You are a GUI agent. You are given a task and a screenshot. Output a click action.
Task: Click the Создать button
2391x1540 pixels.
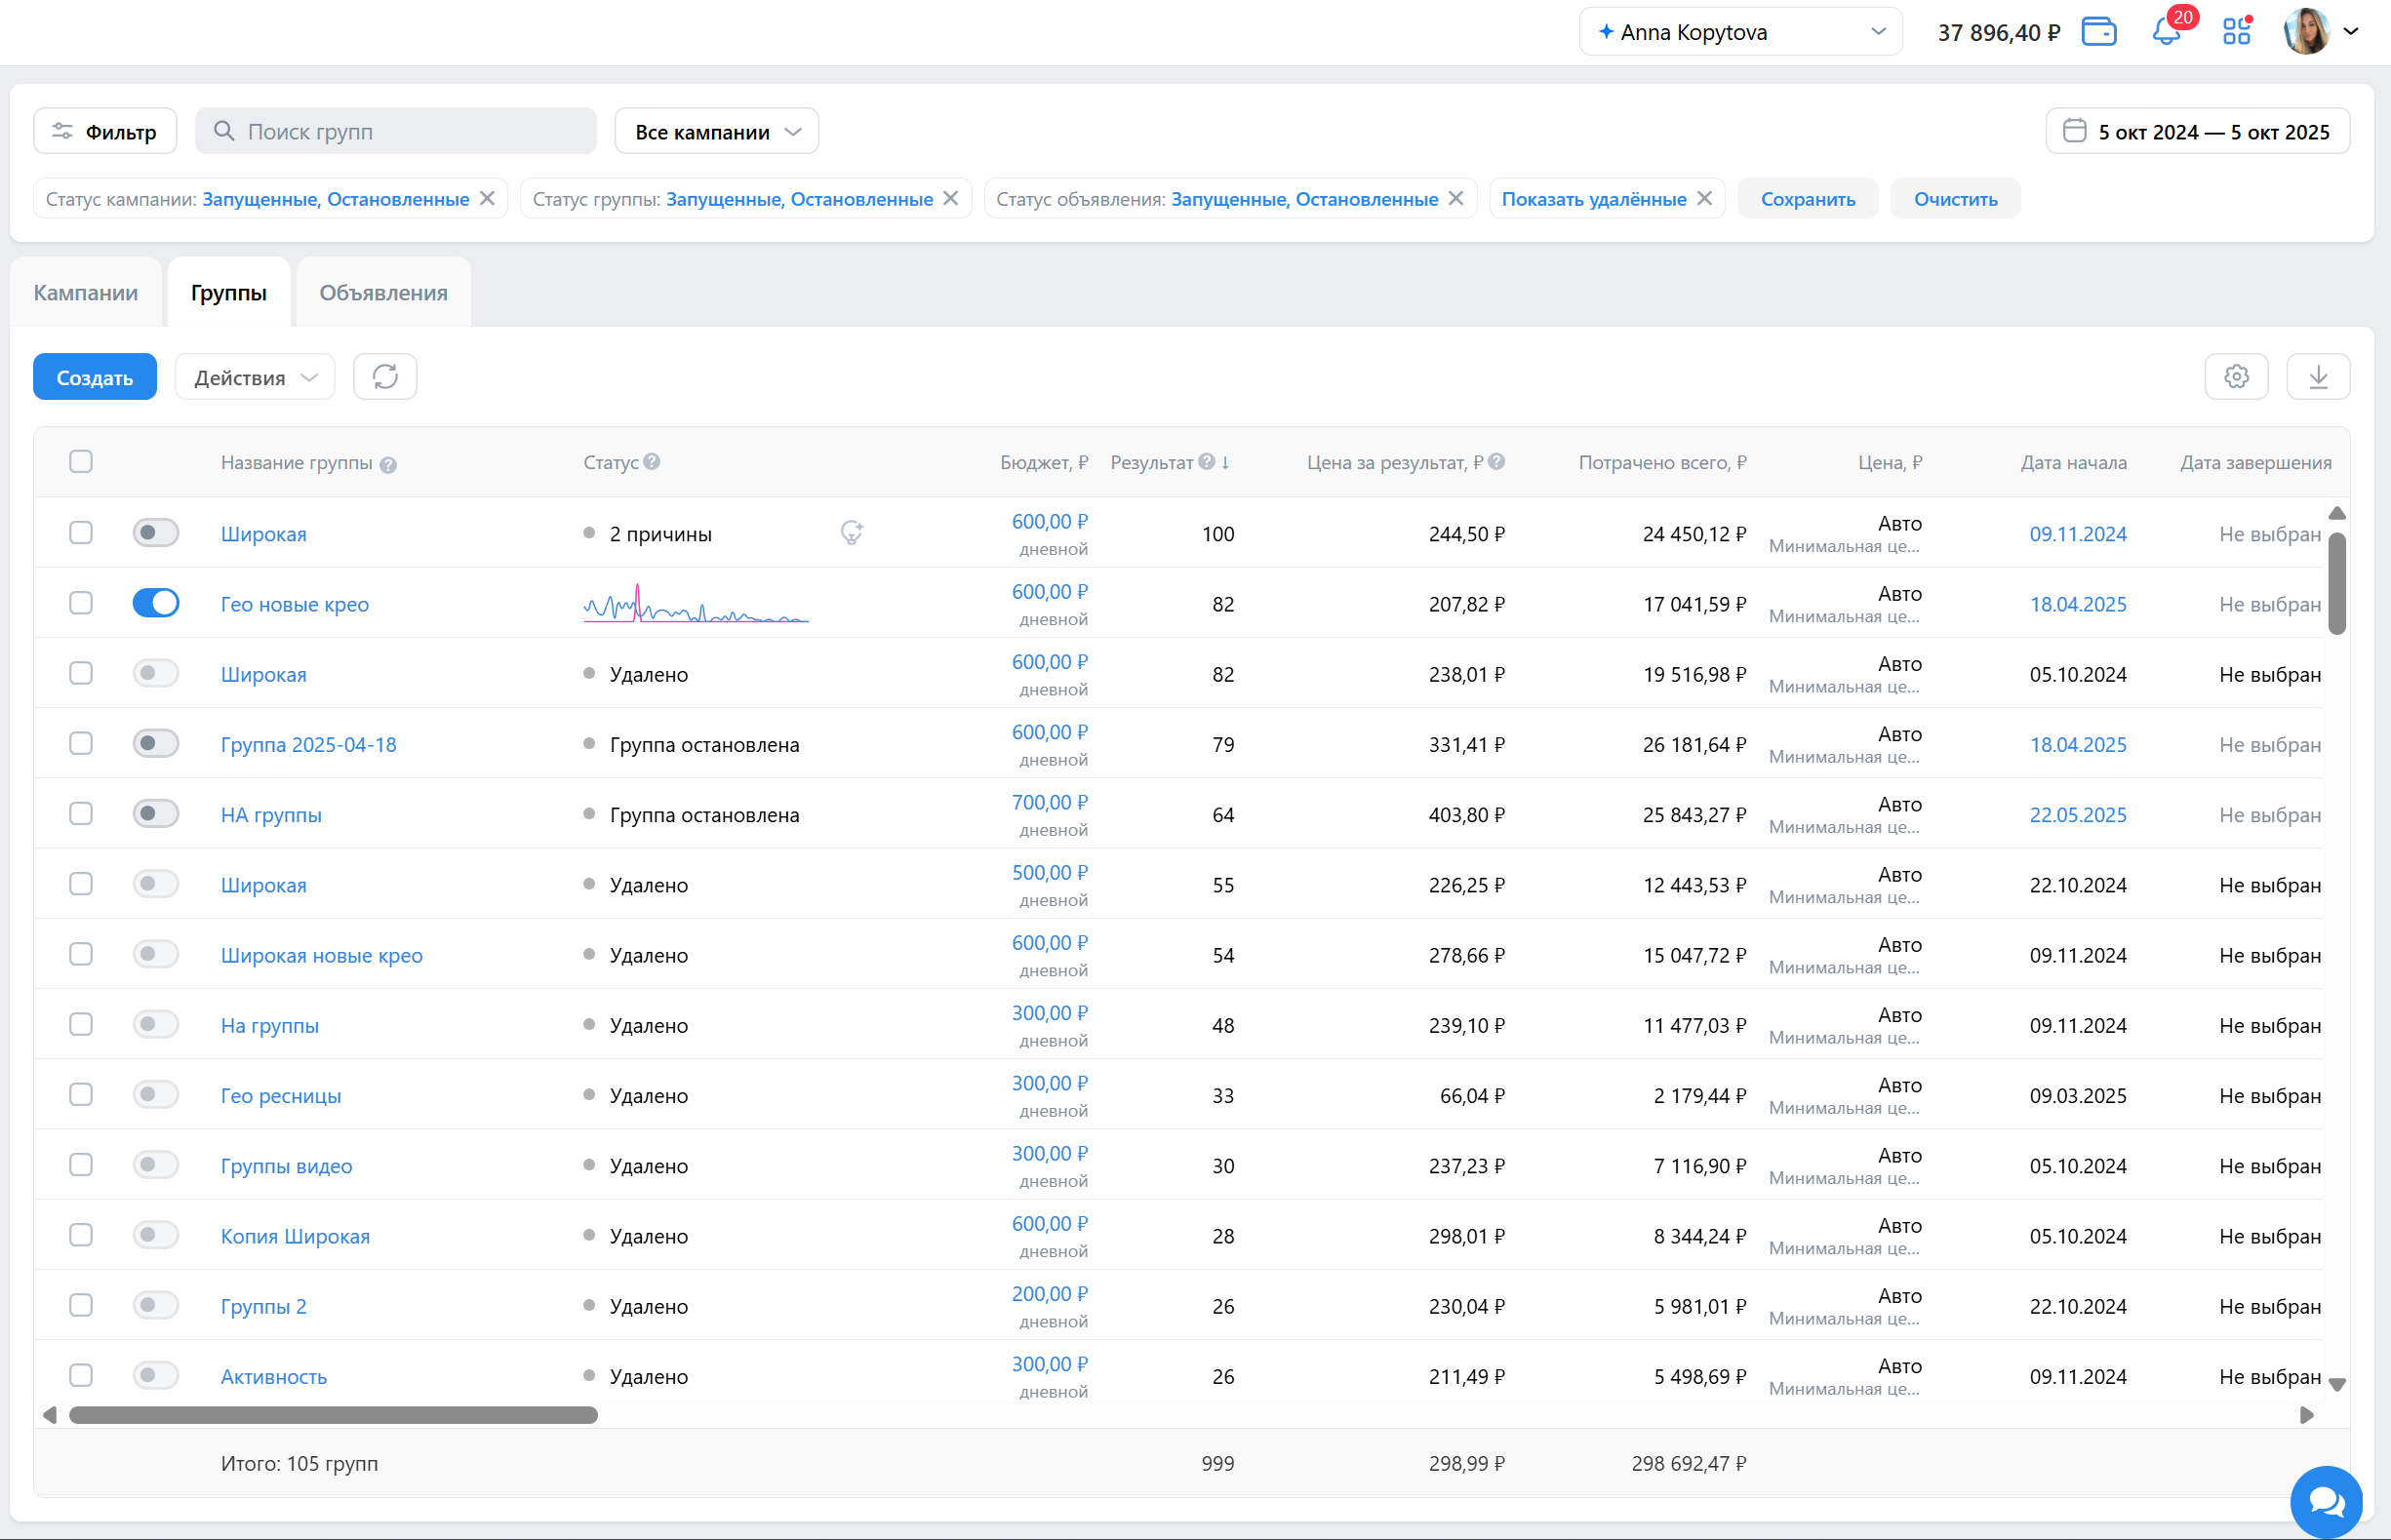tap(95, 377)
